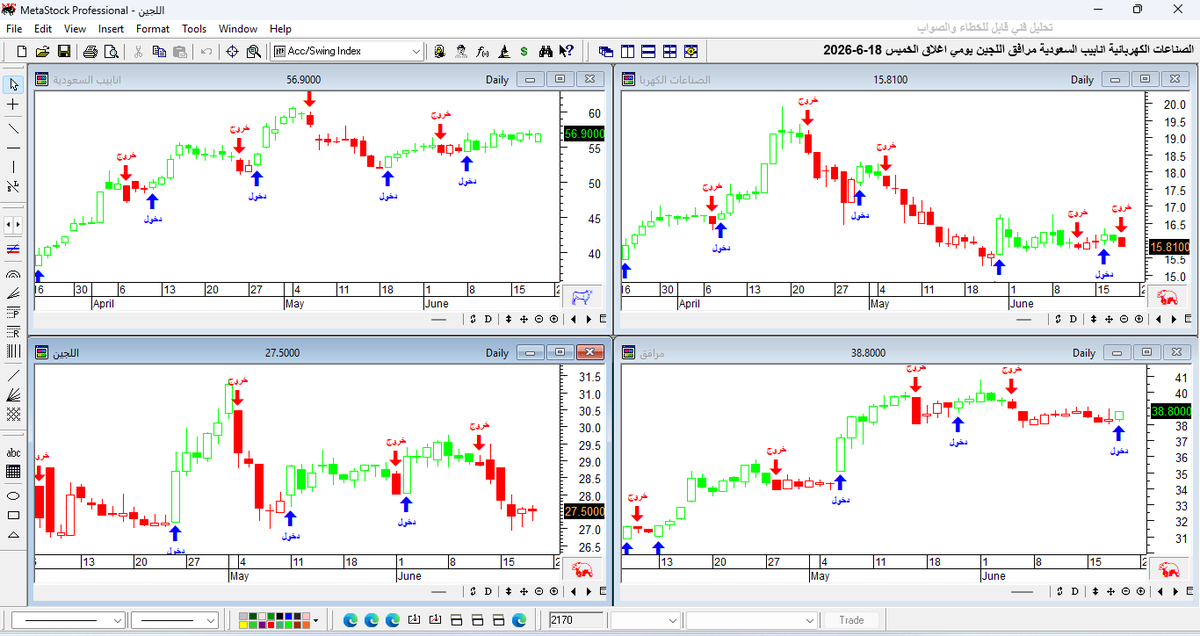Pick the yellow swatch in the color palette
Screen dimensions: 1200x636
coord(243,625)
